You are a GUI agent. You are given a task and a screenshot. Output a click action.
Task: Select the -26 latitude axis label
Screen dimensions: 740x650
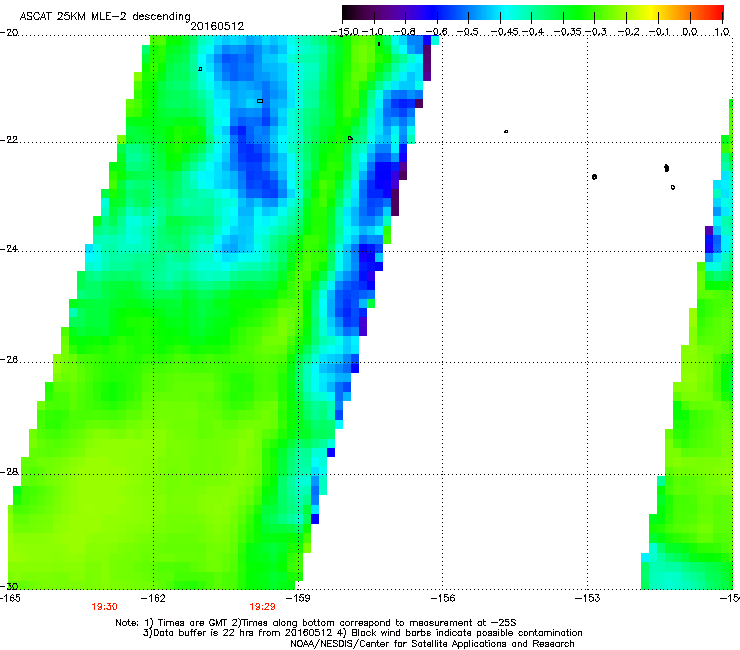point(9,360)
